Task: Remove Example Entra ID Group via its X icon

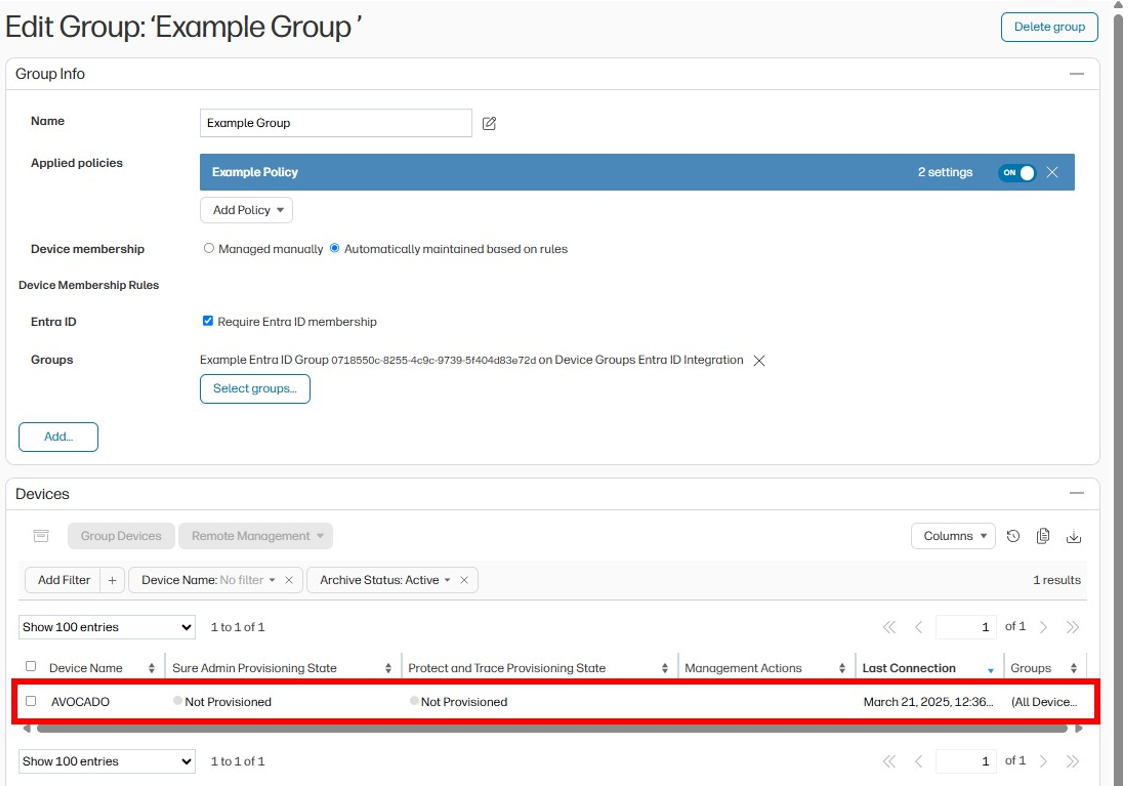Action: (x=759, y=360)
